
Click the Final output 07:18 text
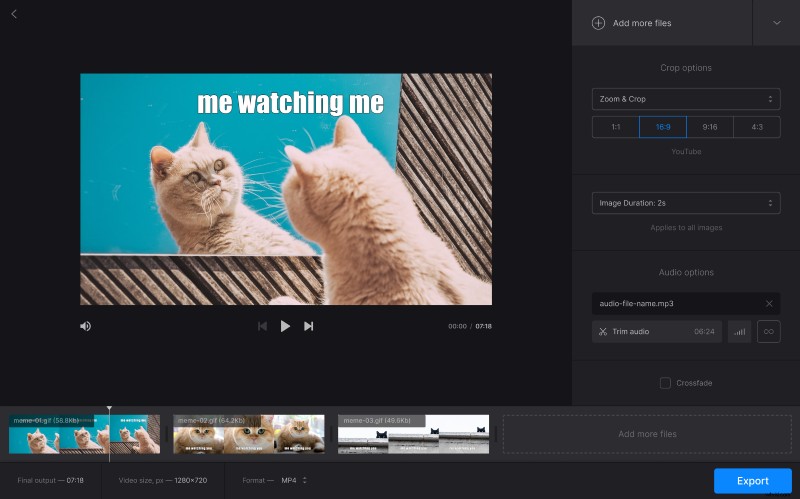[x=51, y=480]
